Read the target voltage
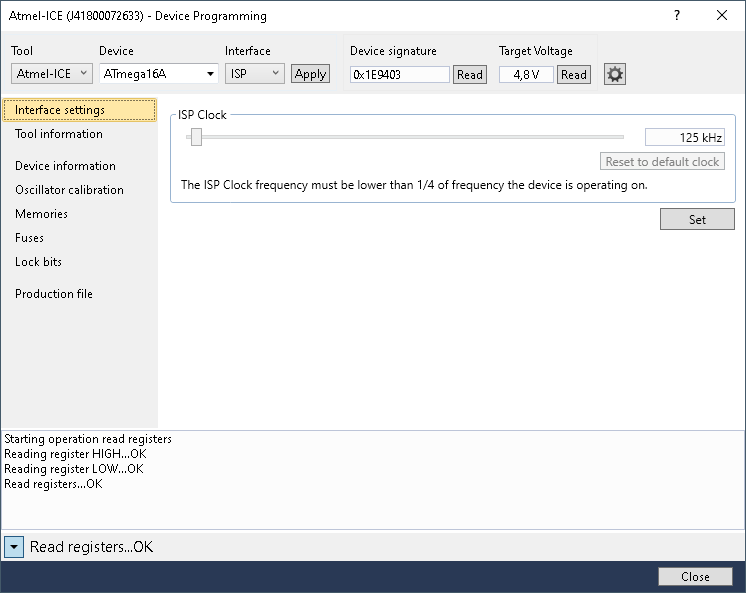Image resolution: width=746 pixels, height=593 pixels. [x=573, y=75]
